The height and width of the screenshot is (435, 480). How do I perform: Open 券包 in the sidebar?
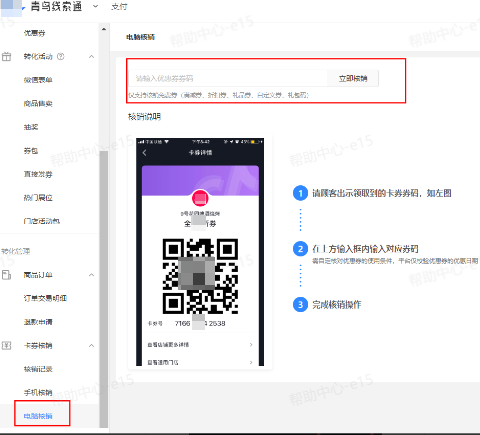31,151
